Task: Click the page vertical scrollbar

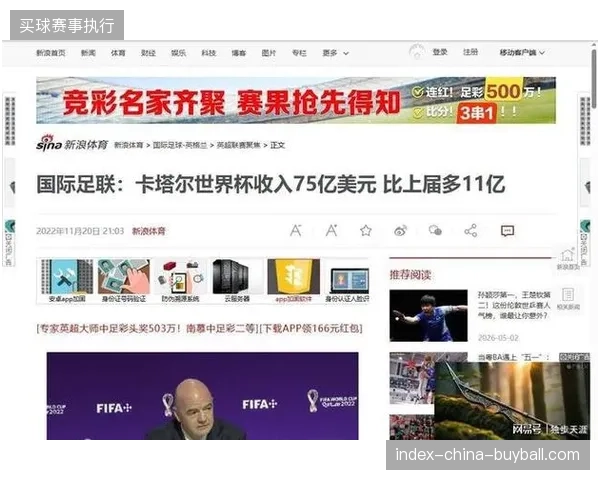Action: (x=594, y=78)
